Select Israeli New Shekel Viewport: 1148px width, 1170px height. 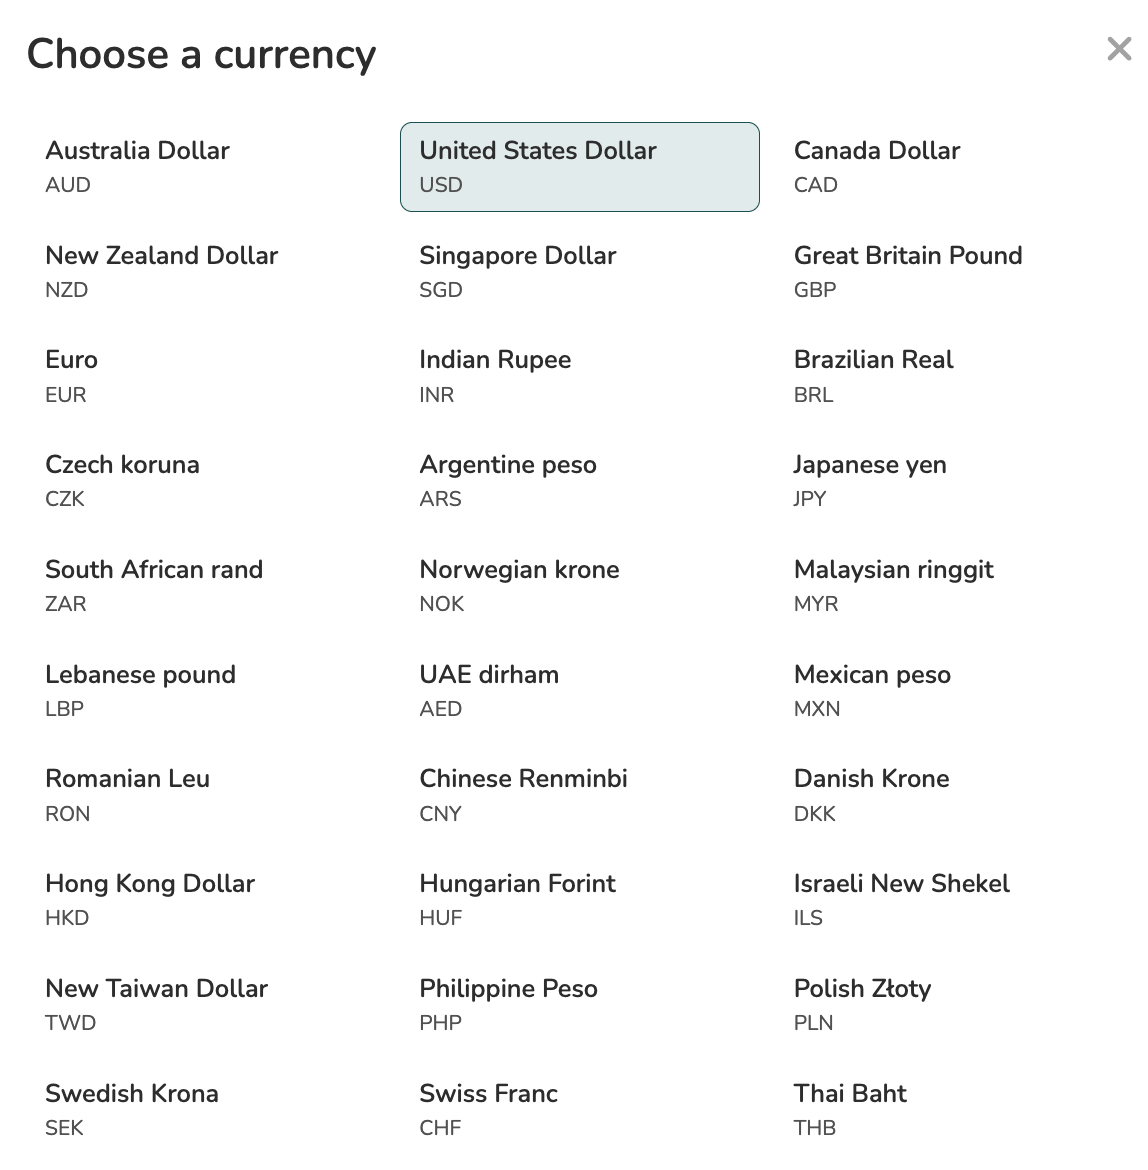click(x=901, y=899)
